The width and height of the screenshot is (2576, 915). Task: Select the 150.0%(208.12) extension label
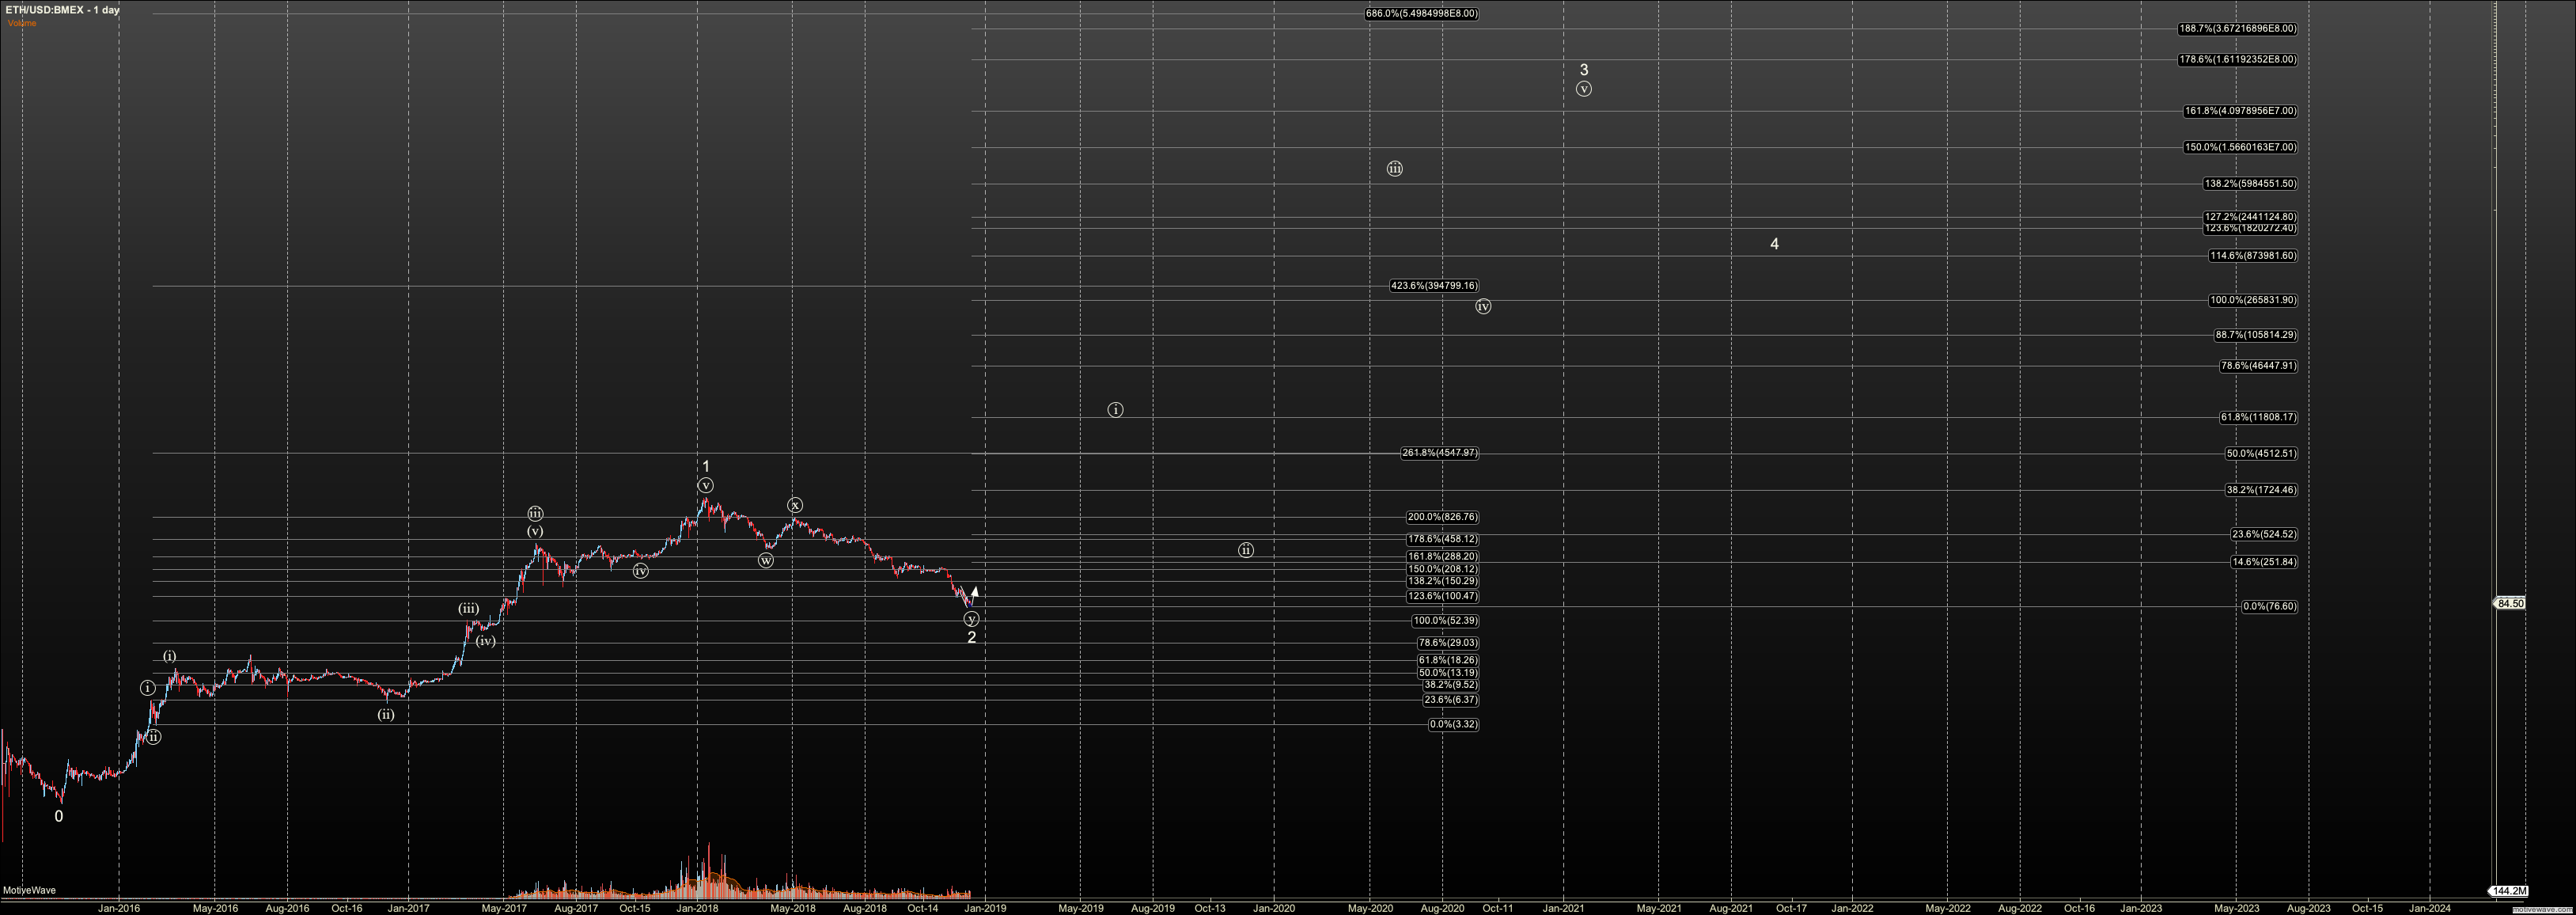(1442, 569)
